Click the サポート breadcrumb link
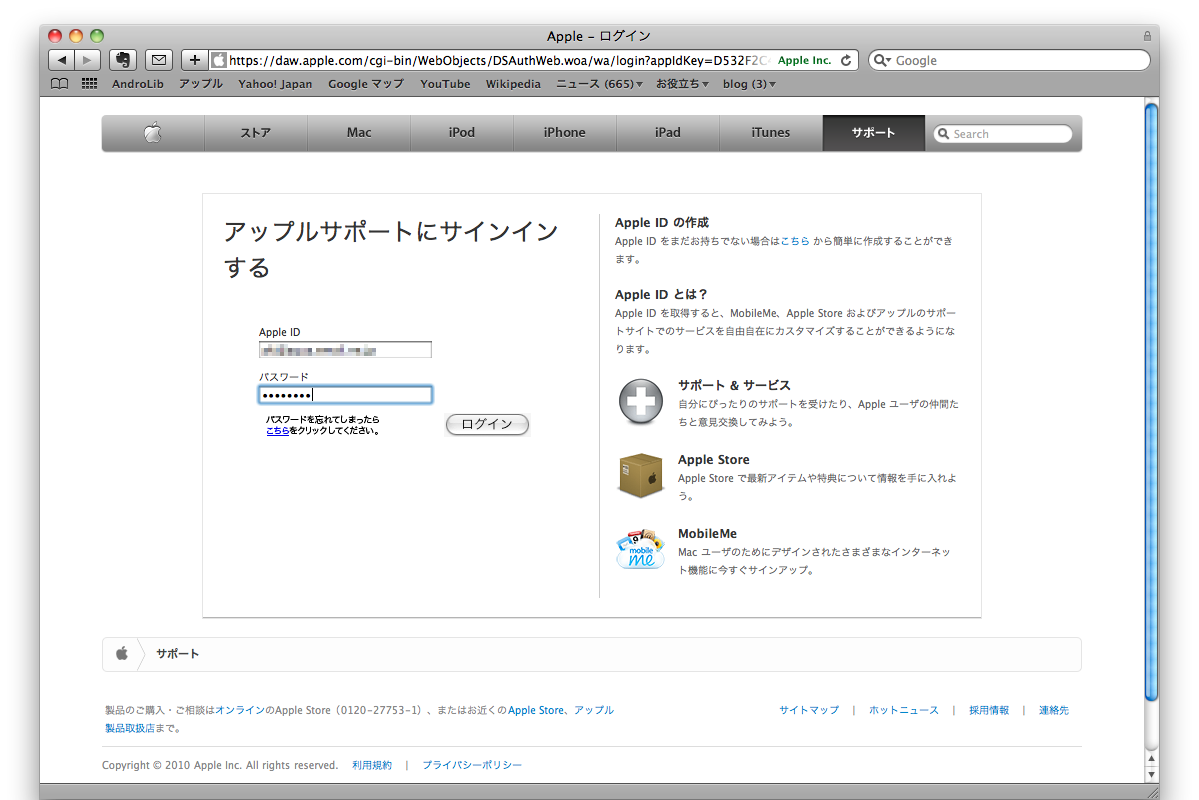Viewport: 1199px width, 800px height. [177, 653]
